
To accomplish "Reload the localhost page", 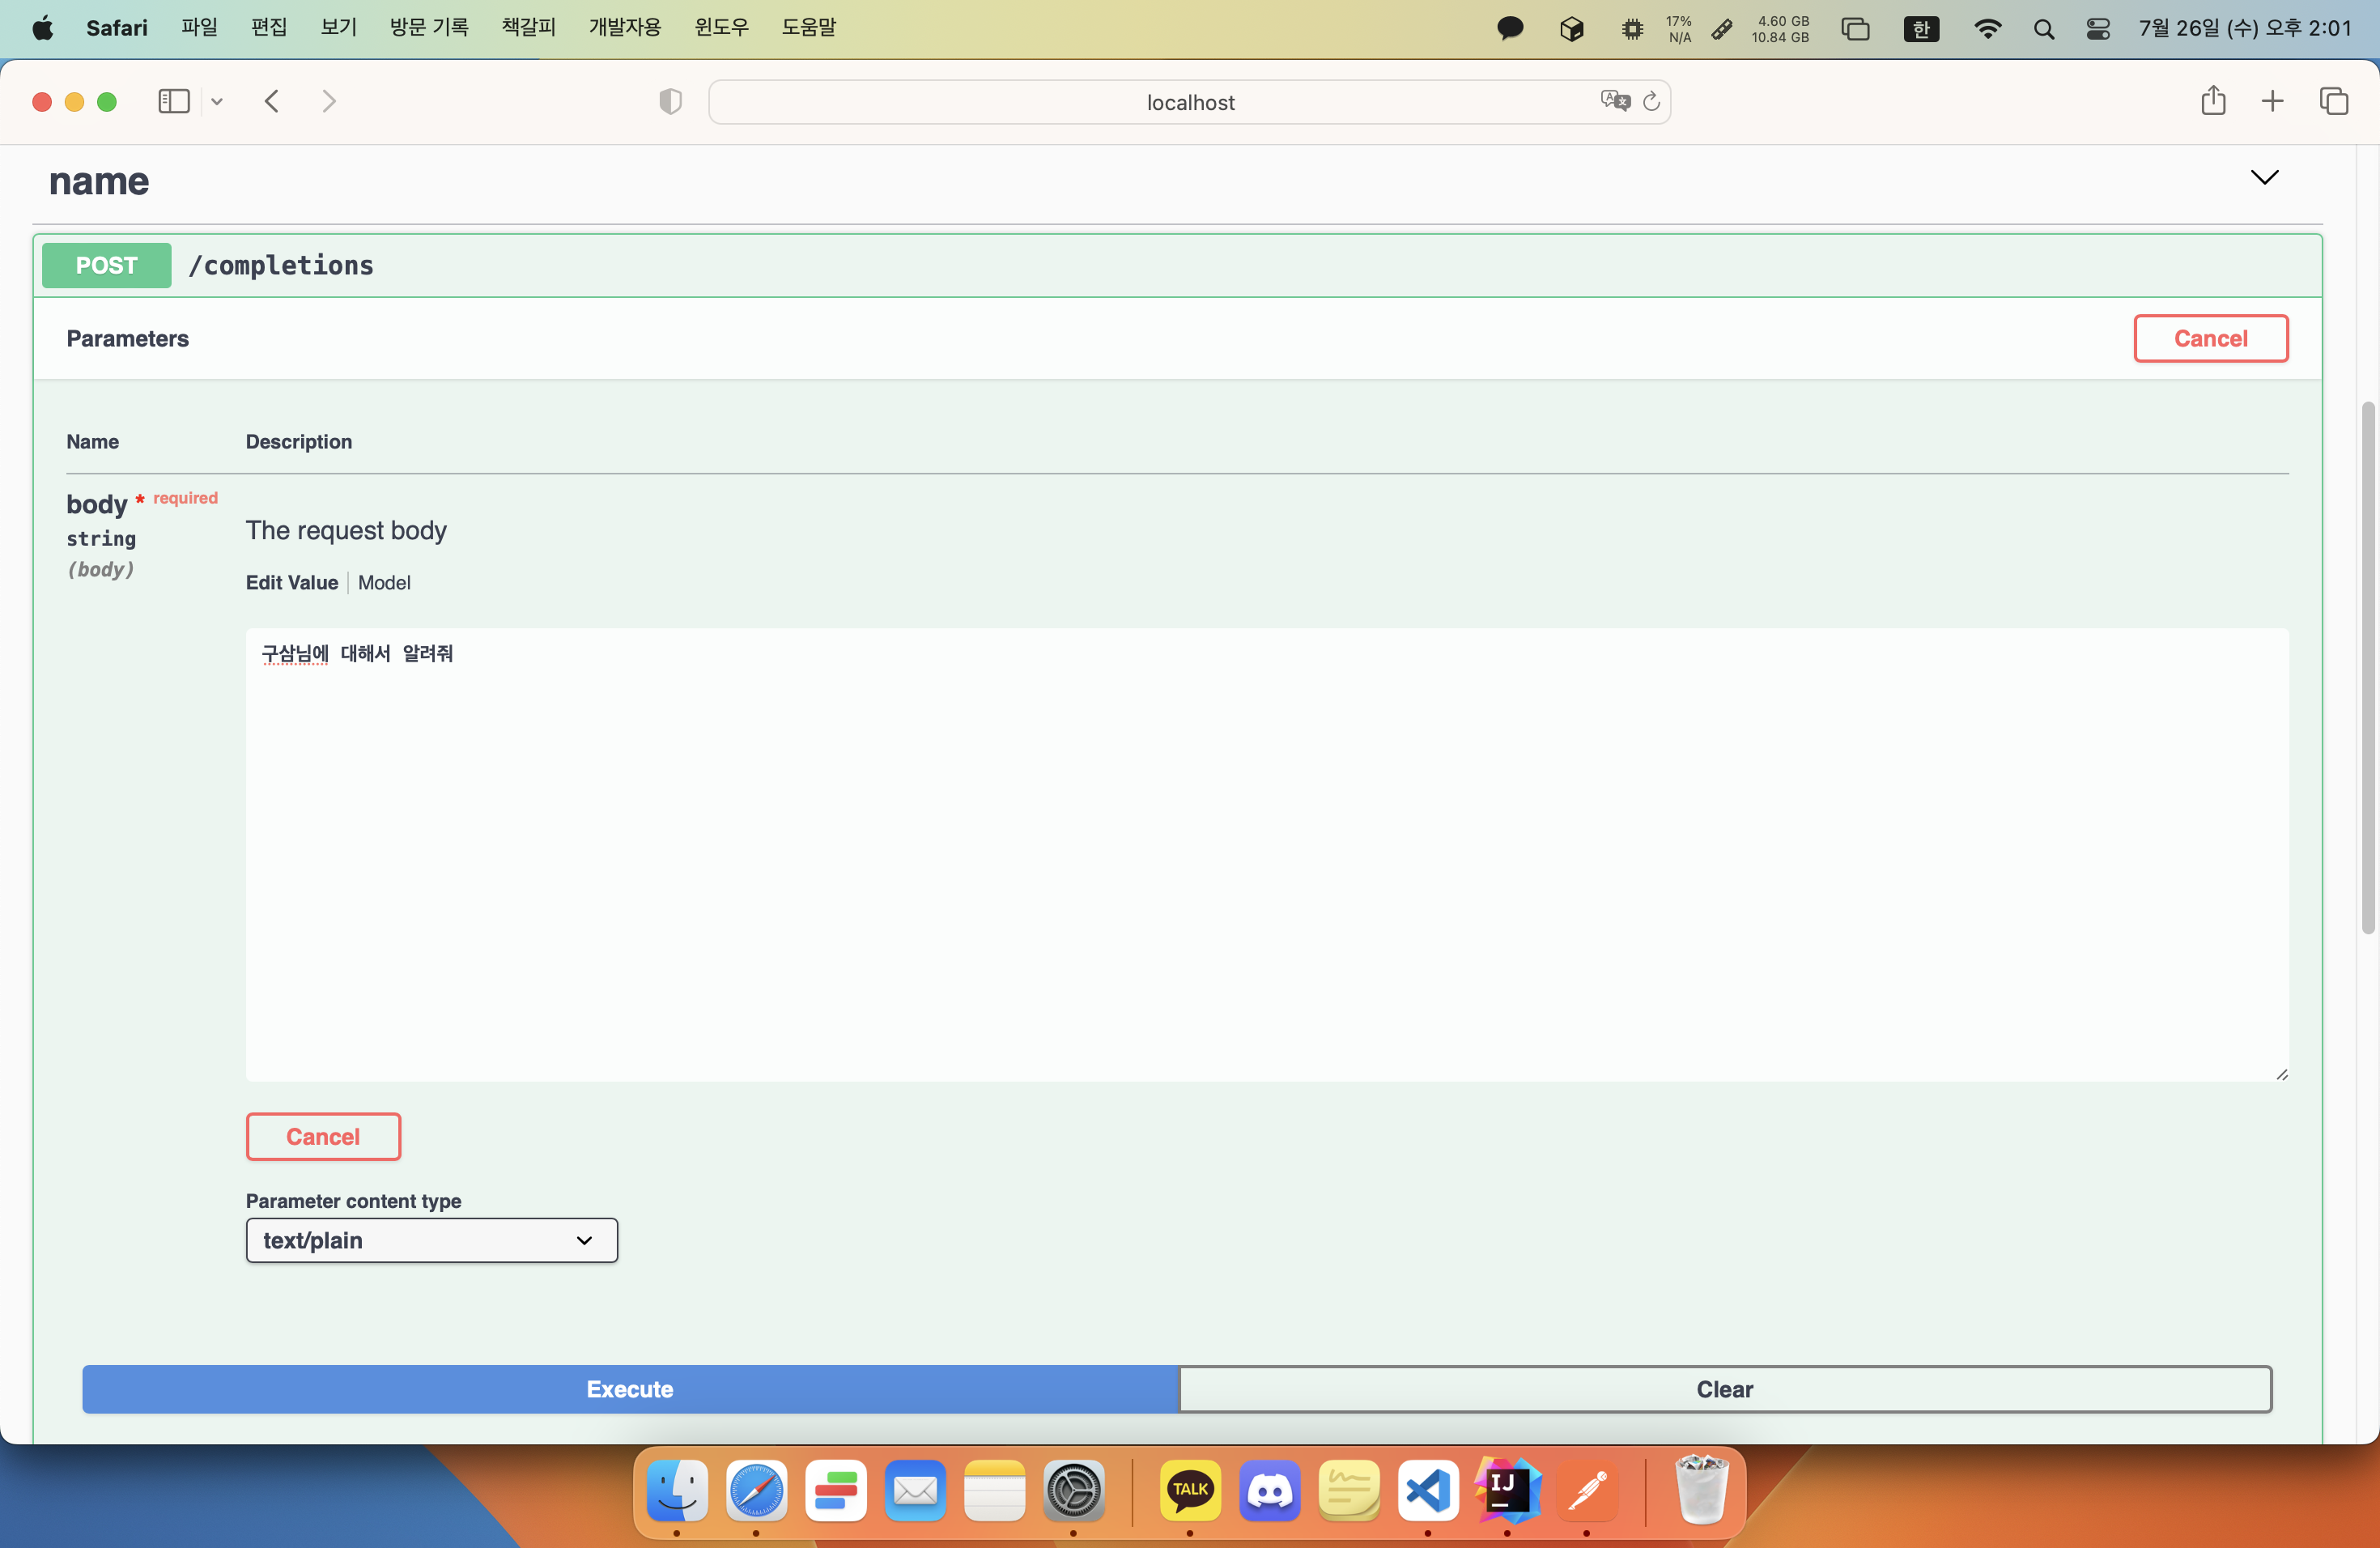I will pos(1652,101).
